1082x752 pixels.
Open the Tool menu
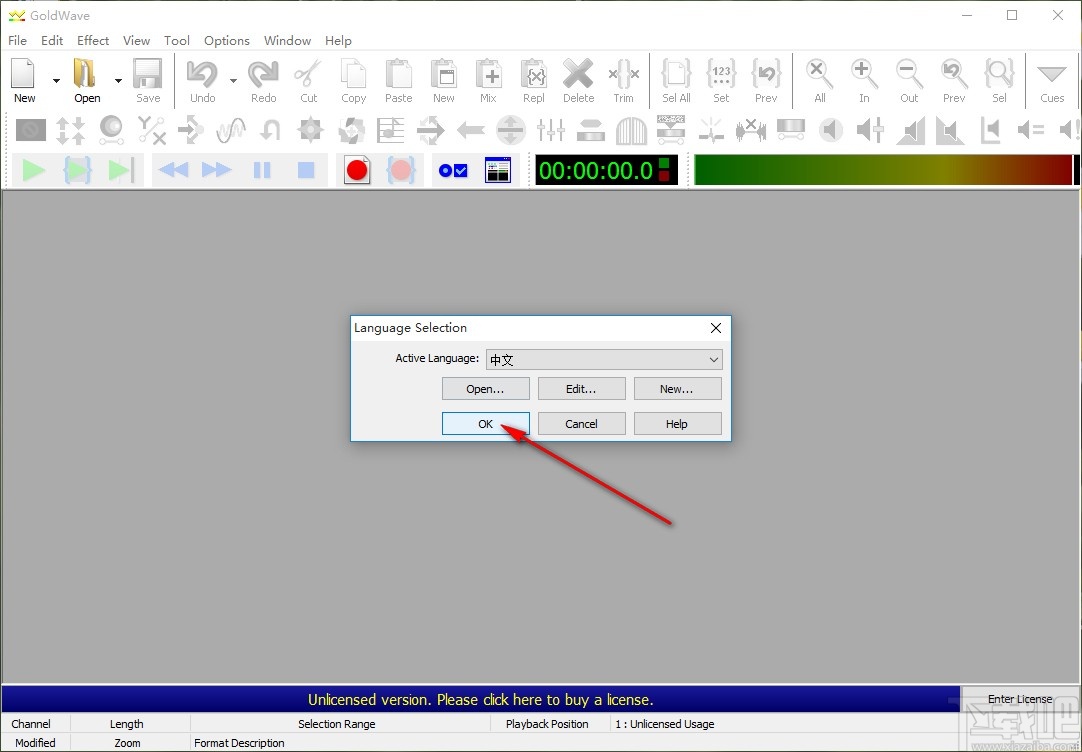click(177, 41)
